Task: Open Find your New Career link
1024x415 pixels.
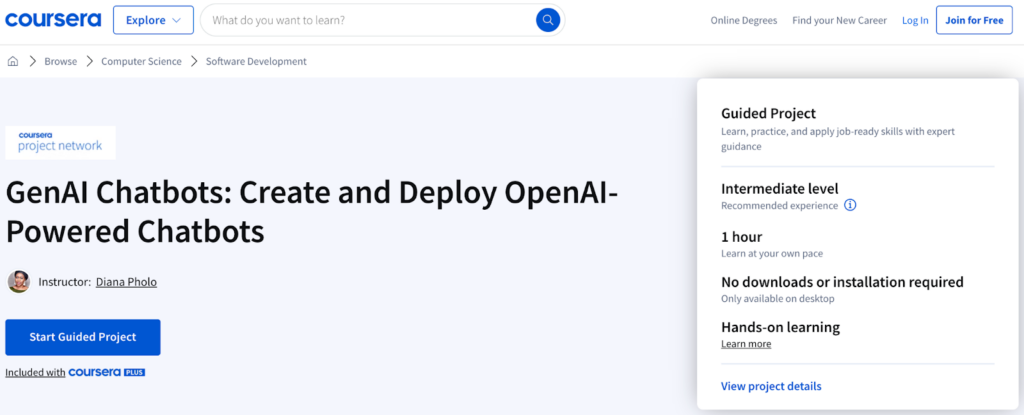Action: (839, 20)
